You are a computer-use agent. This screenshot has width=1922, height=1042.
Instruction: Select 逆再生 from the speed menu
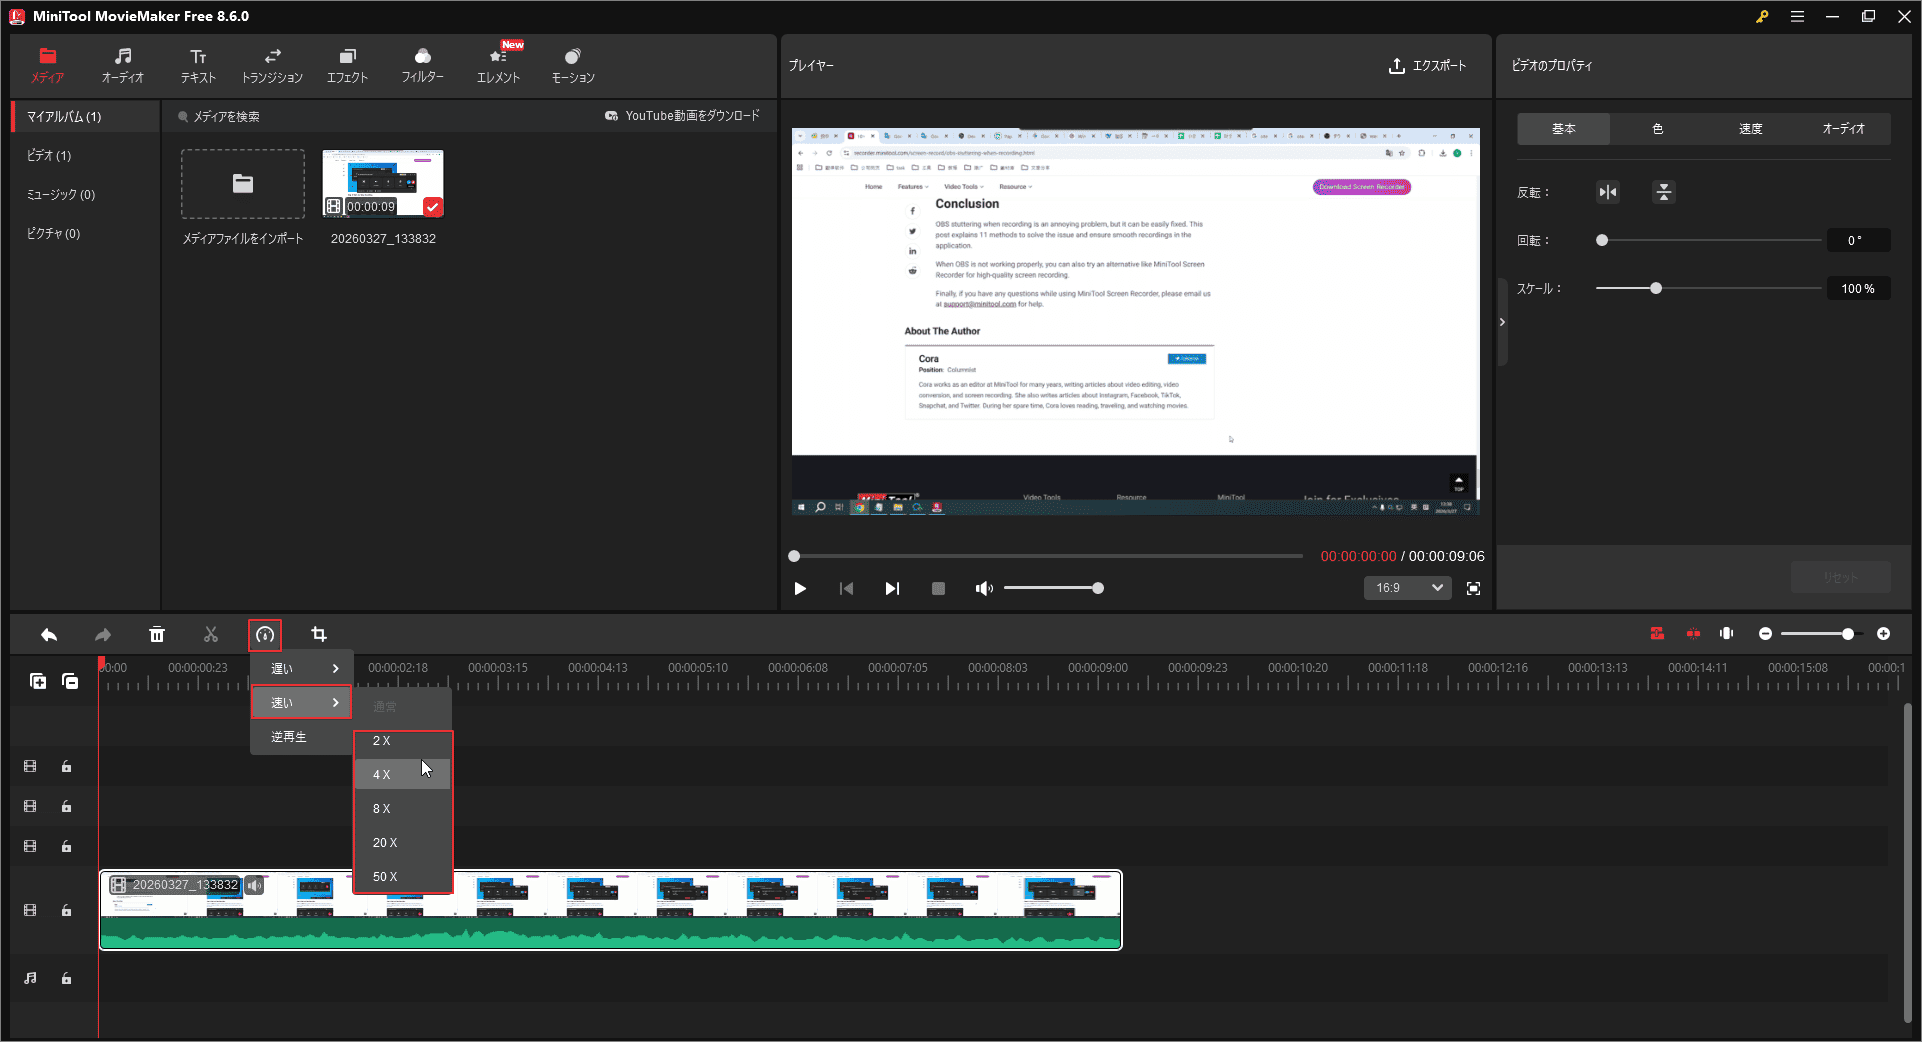tap(290, 736)
